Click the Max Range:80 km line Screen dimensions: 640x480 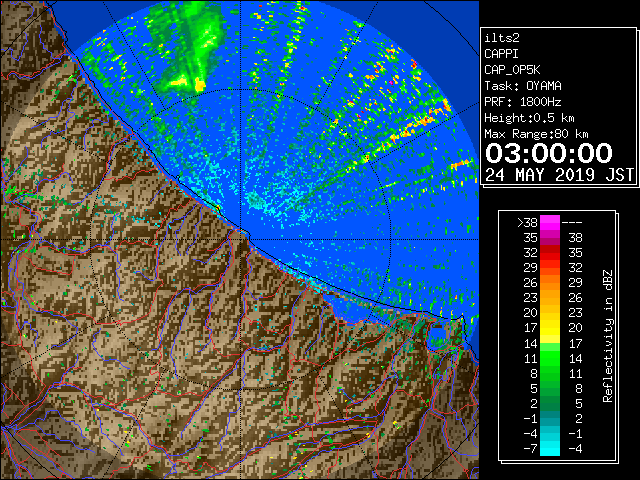tap(536, 134)
